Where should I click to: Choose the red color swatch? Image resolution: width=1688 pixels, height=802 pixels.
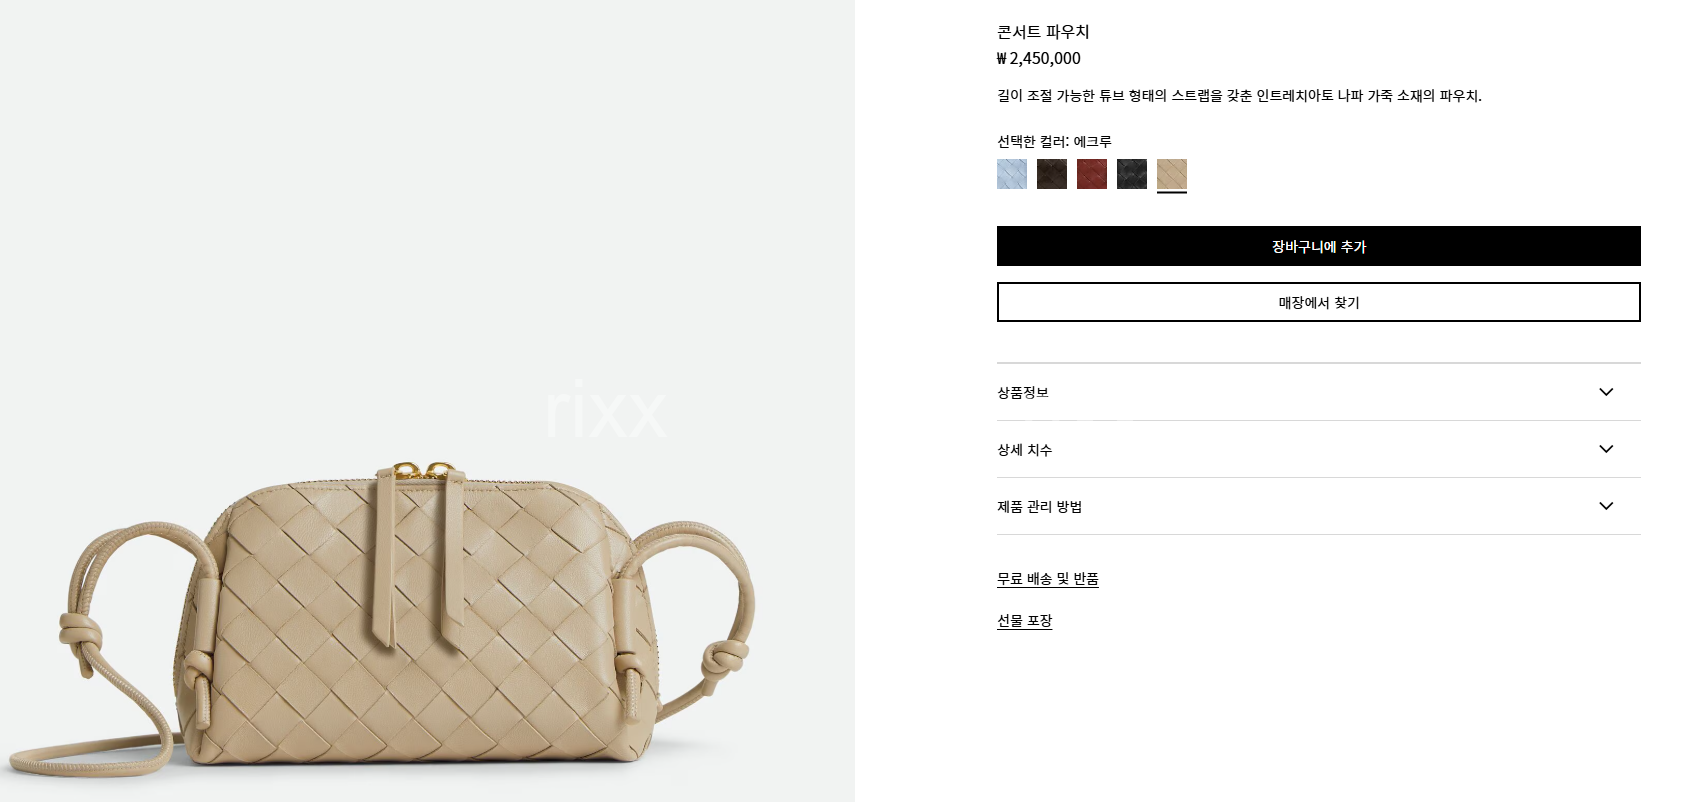(1092, 174)
